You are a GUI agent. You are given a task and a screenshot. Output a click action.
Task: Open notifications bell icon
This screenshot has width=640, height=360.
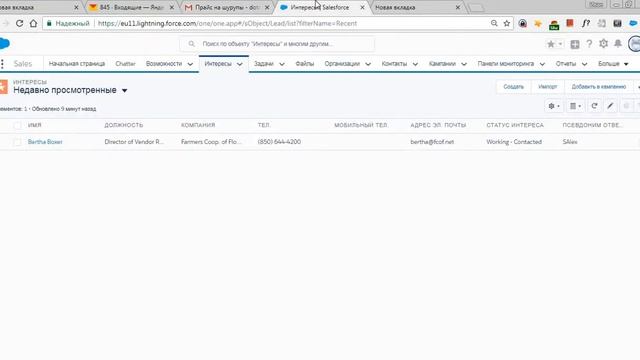pyautogui.click(x=618, y=44)
